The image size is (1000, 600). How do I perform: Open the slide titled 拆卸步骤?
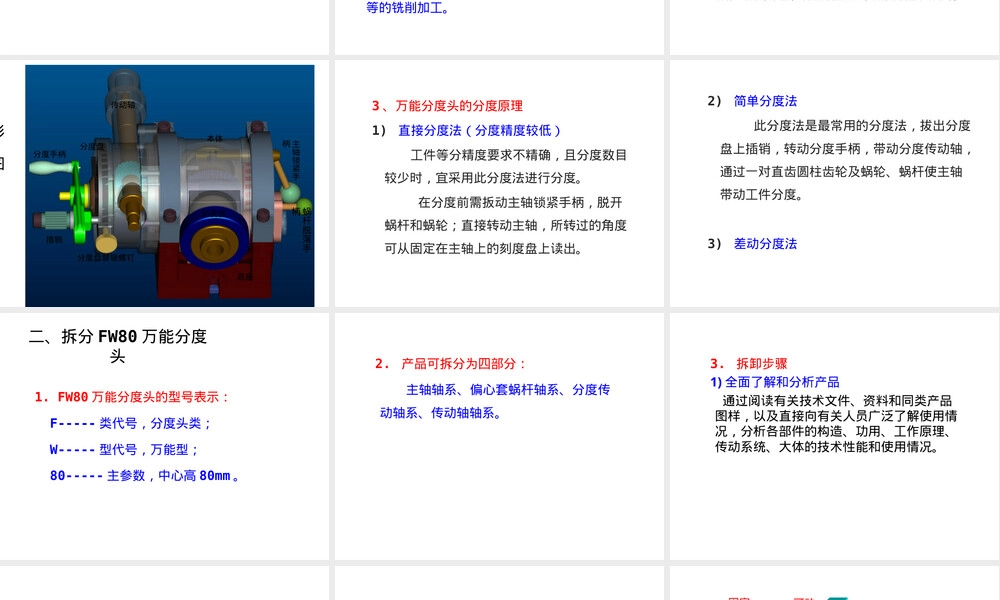835,436
